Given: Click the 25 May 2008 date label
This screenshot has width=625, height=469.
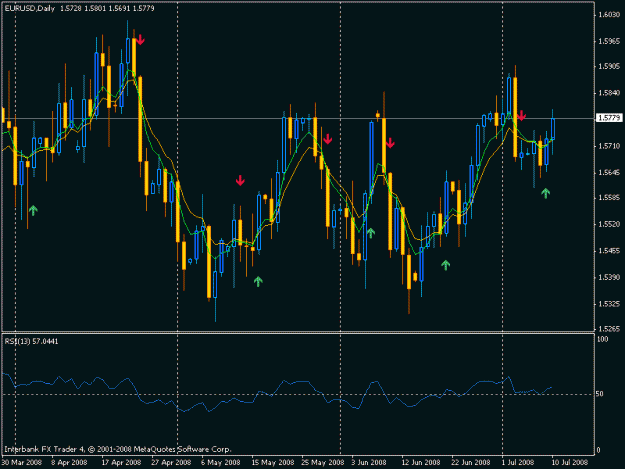Looking at the screenshot, I should (322, 462).
